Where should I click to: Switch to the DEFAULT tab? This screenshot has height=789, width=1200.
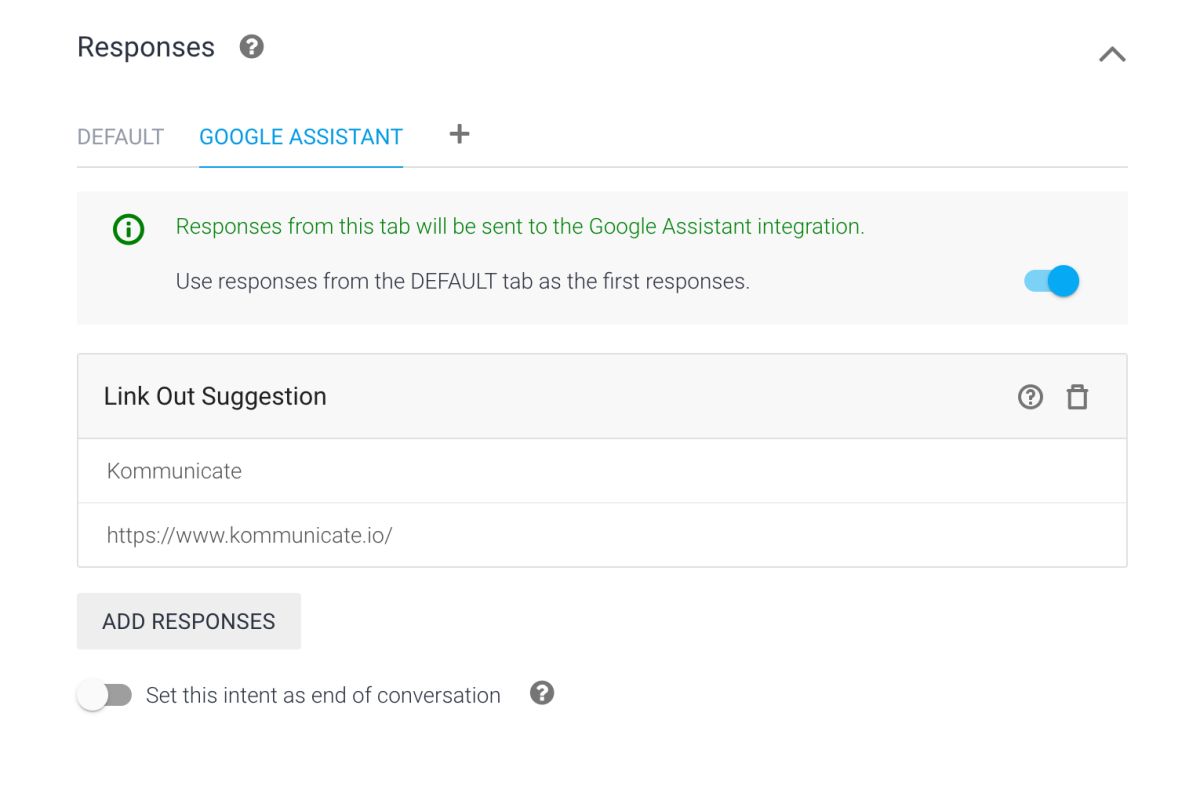[x=120, y=137]
